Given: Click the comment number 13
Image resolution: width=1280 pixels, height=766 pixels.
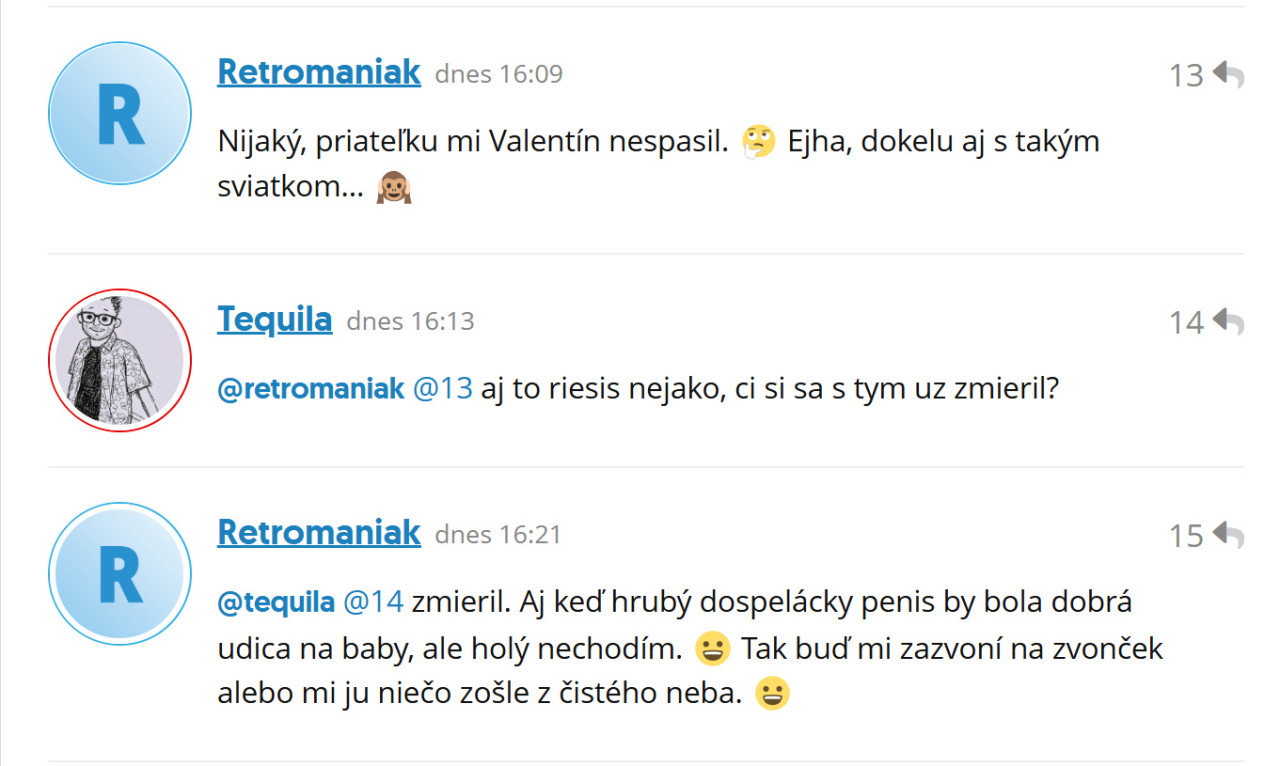Looking at the screenshot, I should click(1185, 74).
